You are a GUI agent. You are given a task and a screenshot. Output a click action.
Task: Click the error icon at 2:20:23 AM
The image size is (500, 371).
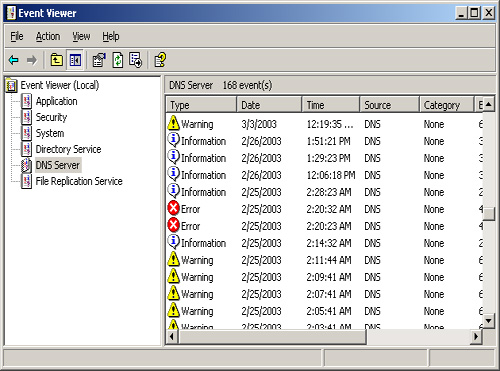point(174,225)
